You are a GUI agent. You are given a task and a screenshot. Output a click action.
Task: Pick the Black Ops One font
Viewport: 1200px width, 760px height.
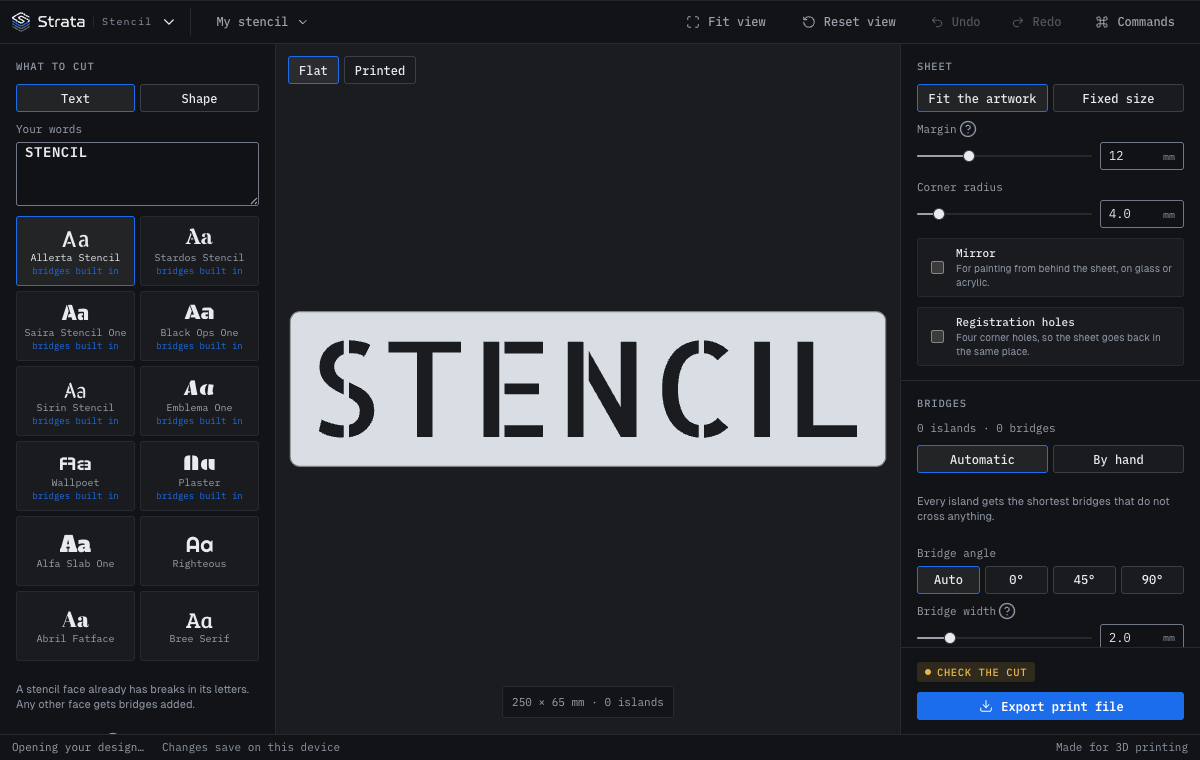tap(199, 326)
